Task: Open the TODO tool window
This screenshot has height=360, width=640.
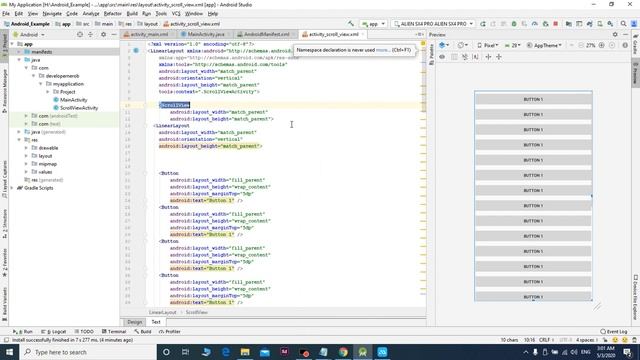Action: [84, 331]
